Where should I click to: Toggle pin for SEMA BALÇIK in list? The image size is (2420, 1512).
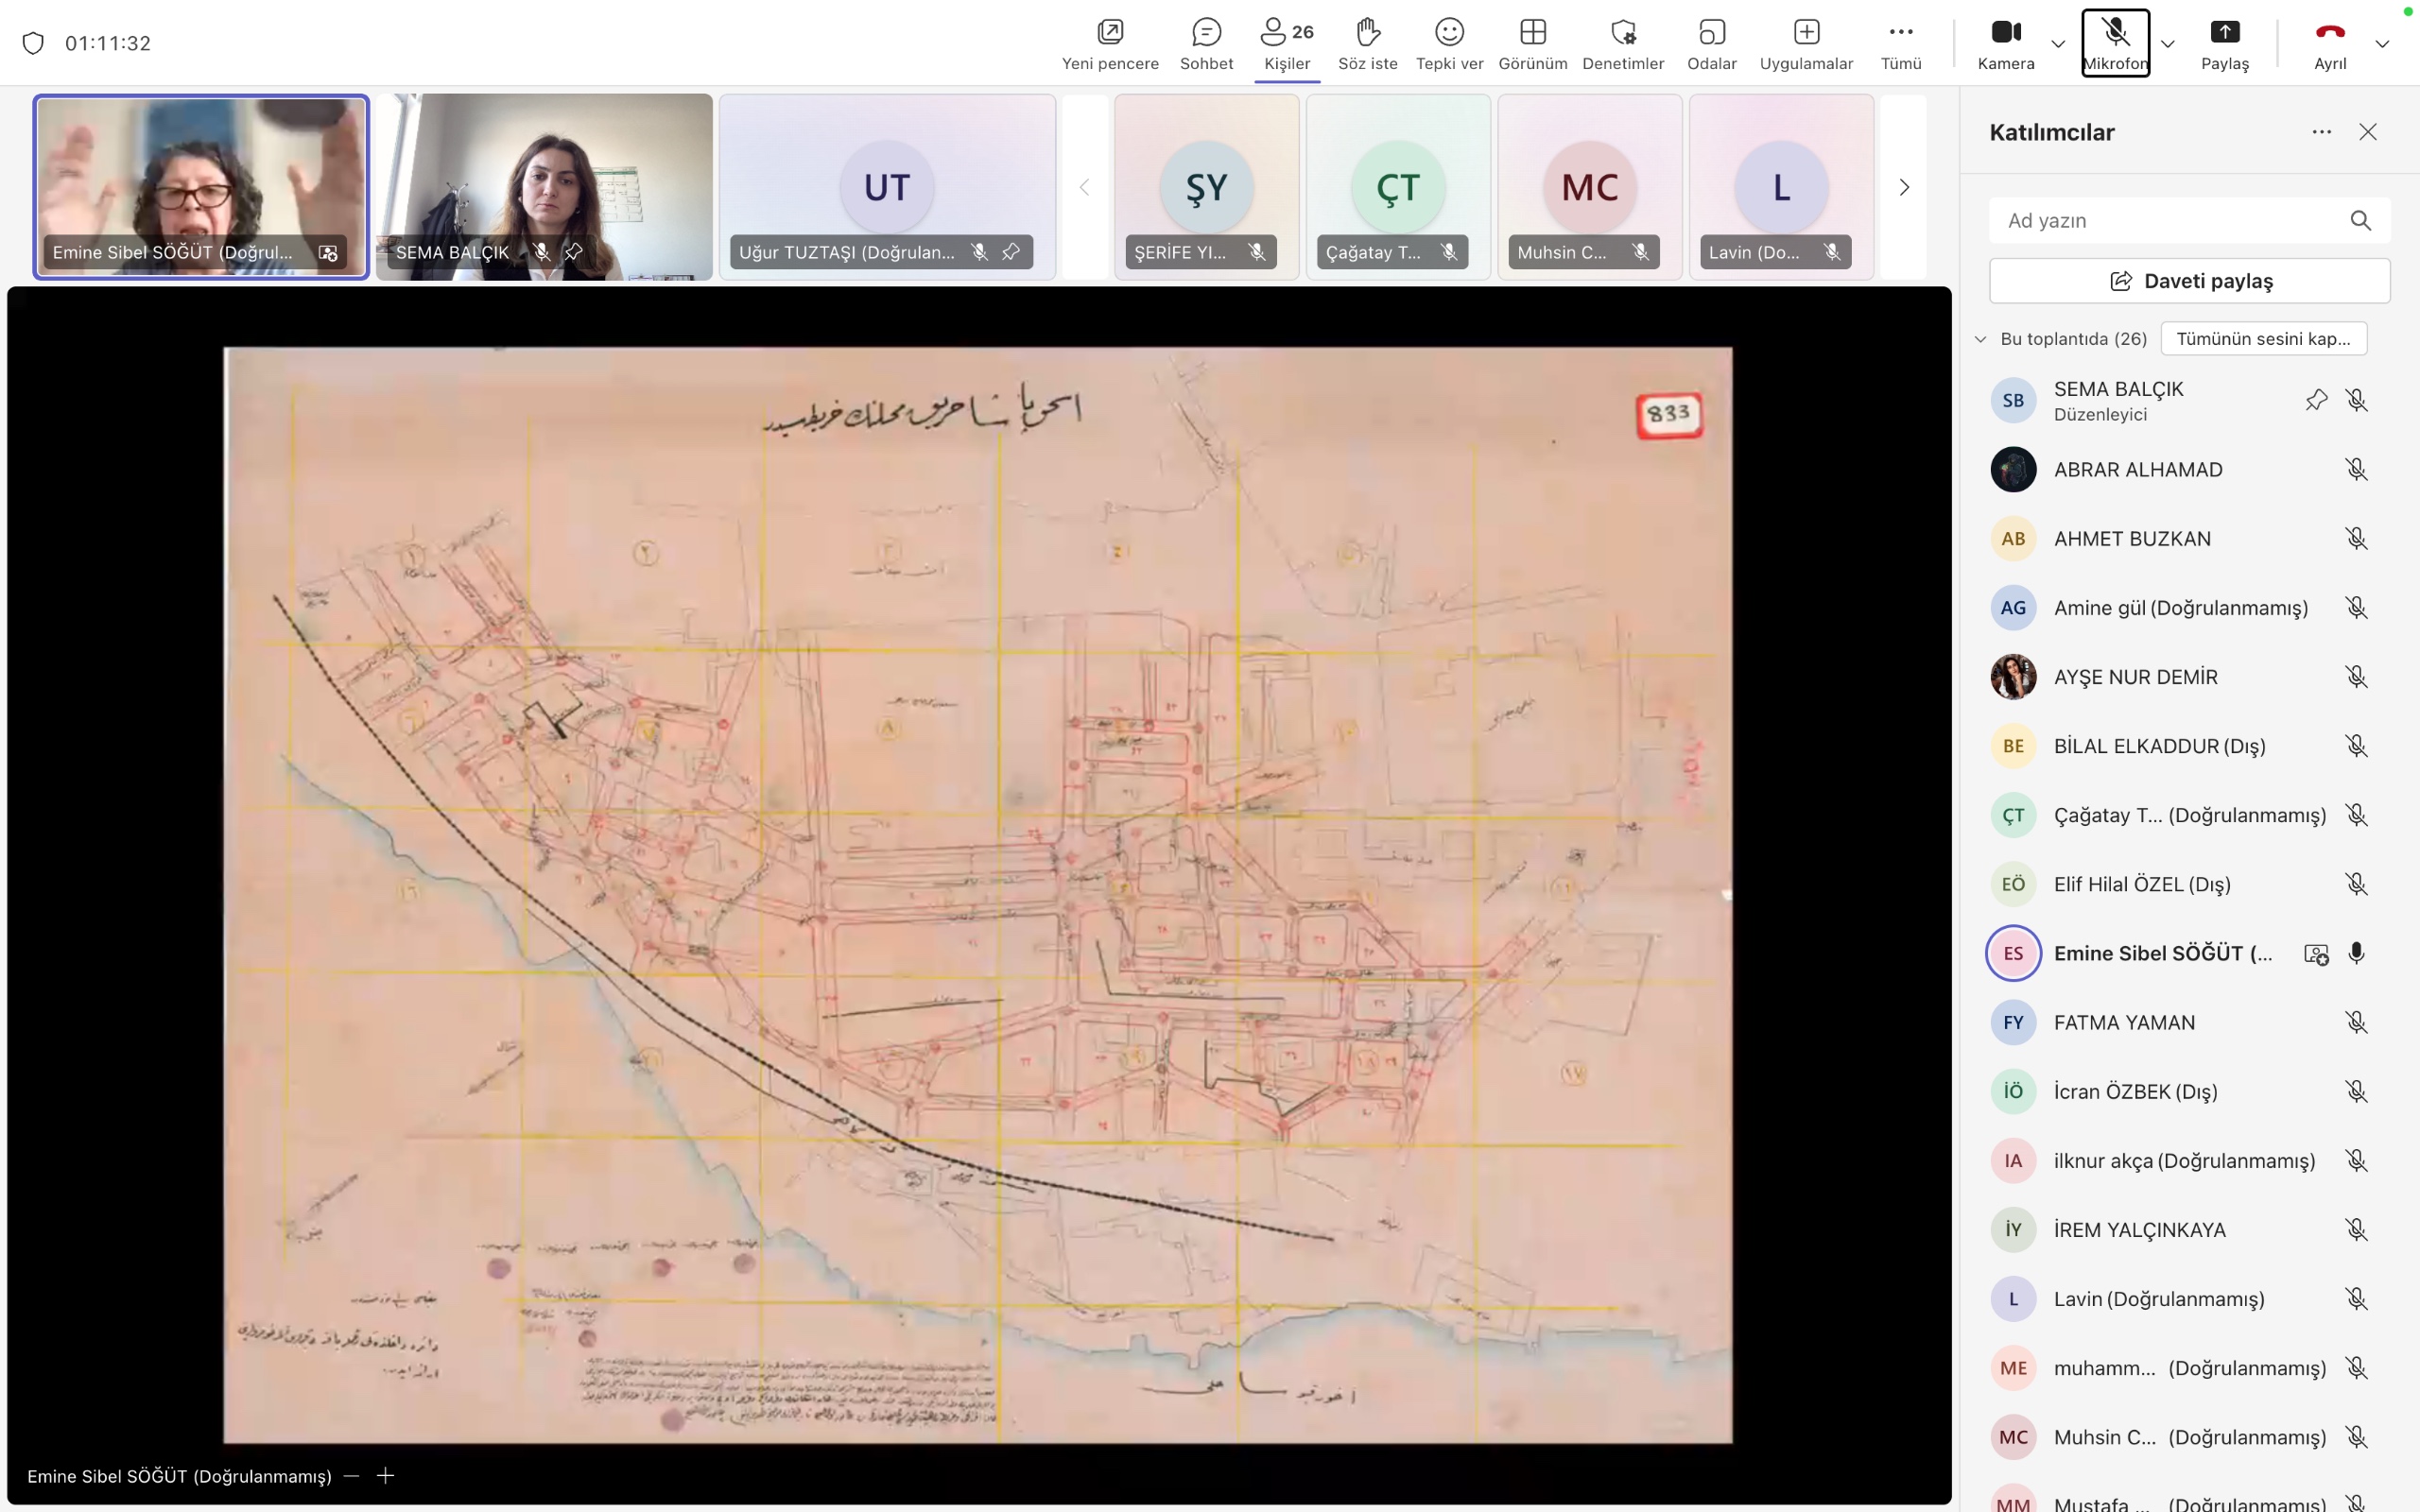pos(2316,400)
